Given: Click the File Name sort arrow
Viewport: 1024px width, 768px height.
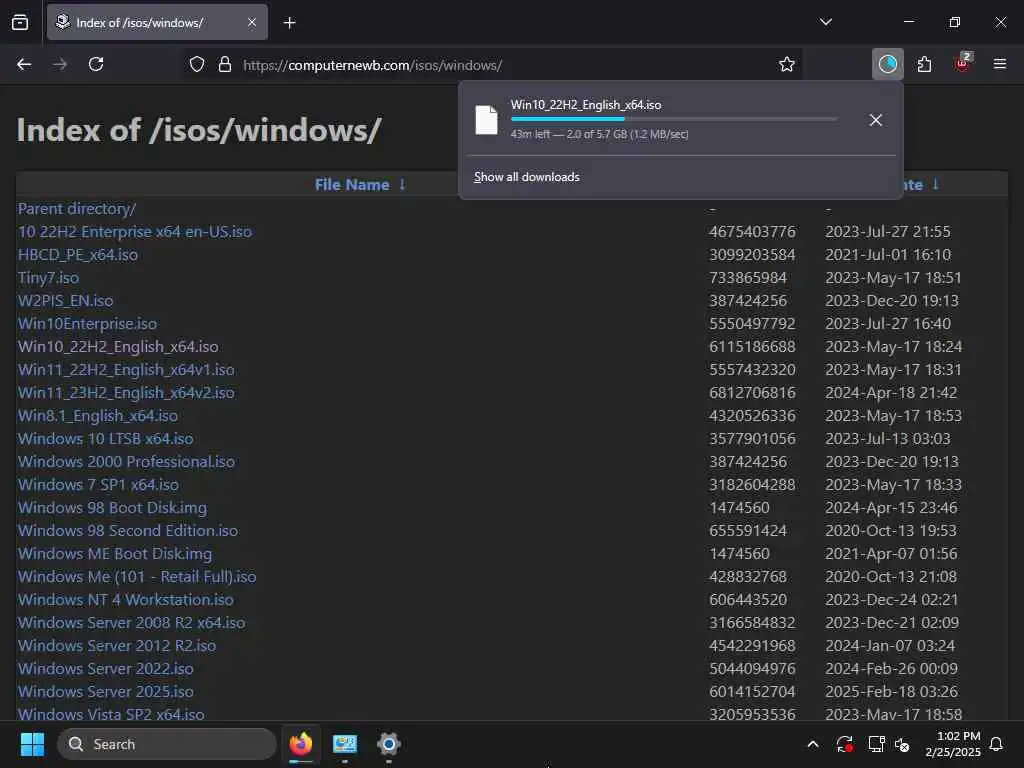Looking at the screenshot, I should point(402,184).
